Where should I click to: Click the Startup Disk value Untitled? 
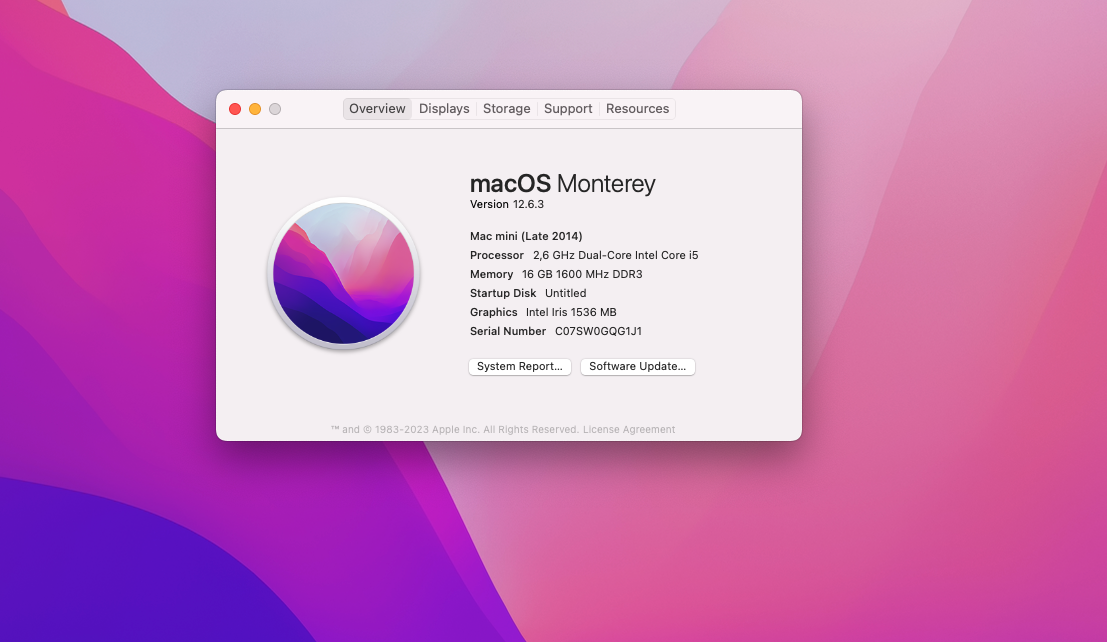point(566,293)
